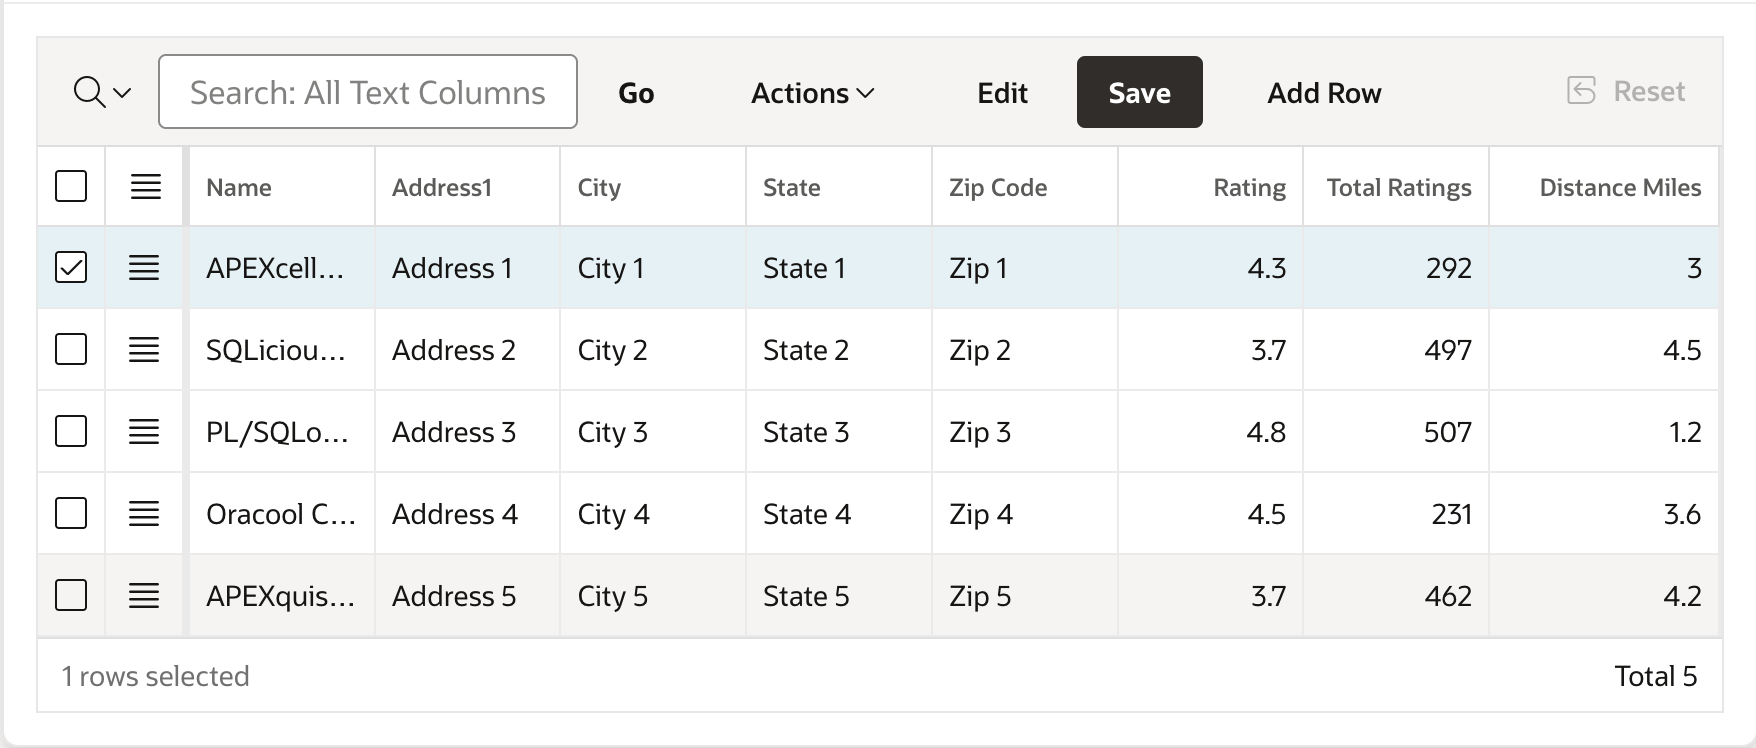Screen dimensions: 1756x748
Task: Click the Distance Miles column header
Action: click(1604, 187)
